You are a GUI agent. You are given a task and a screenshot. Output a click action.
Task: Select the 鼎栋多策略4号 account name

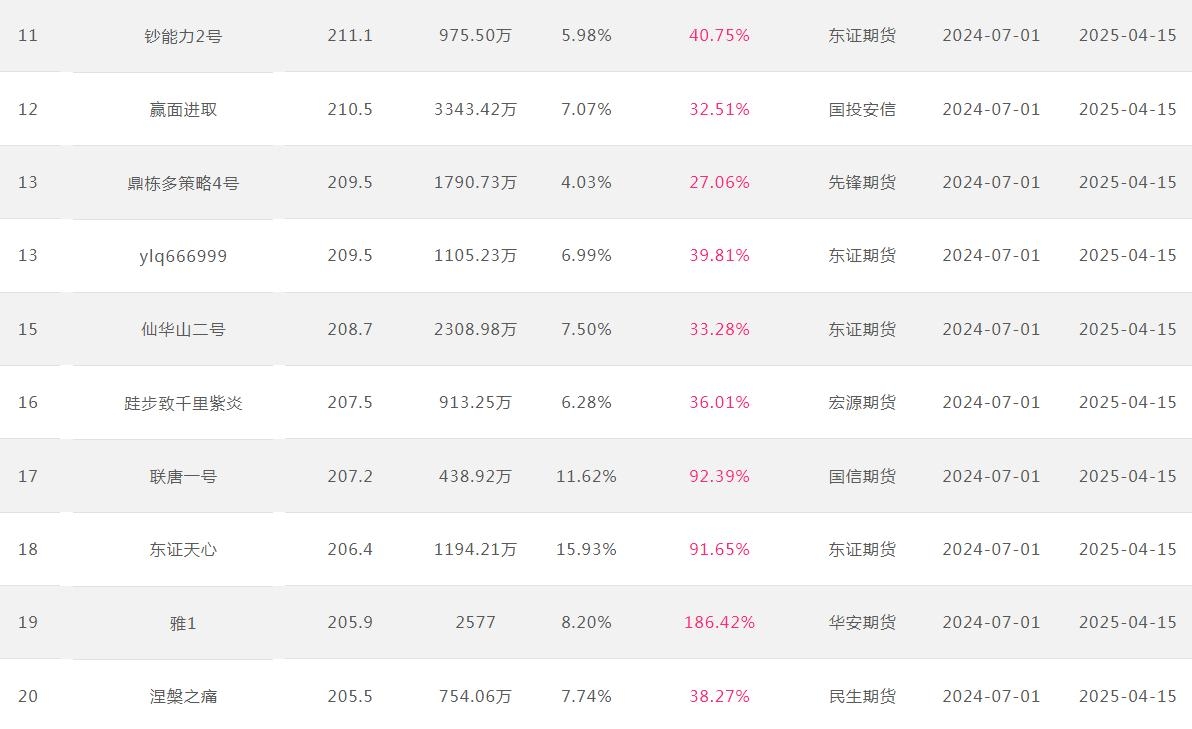click(183, 182)
